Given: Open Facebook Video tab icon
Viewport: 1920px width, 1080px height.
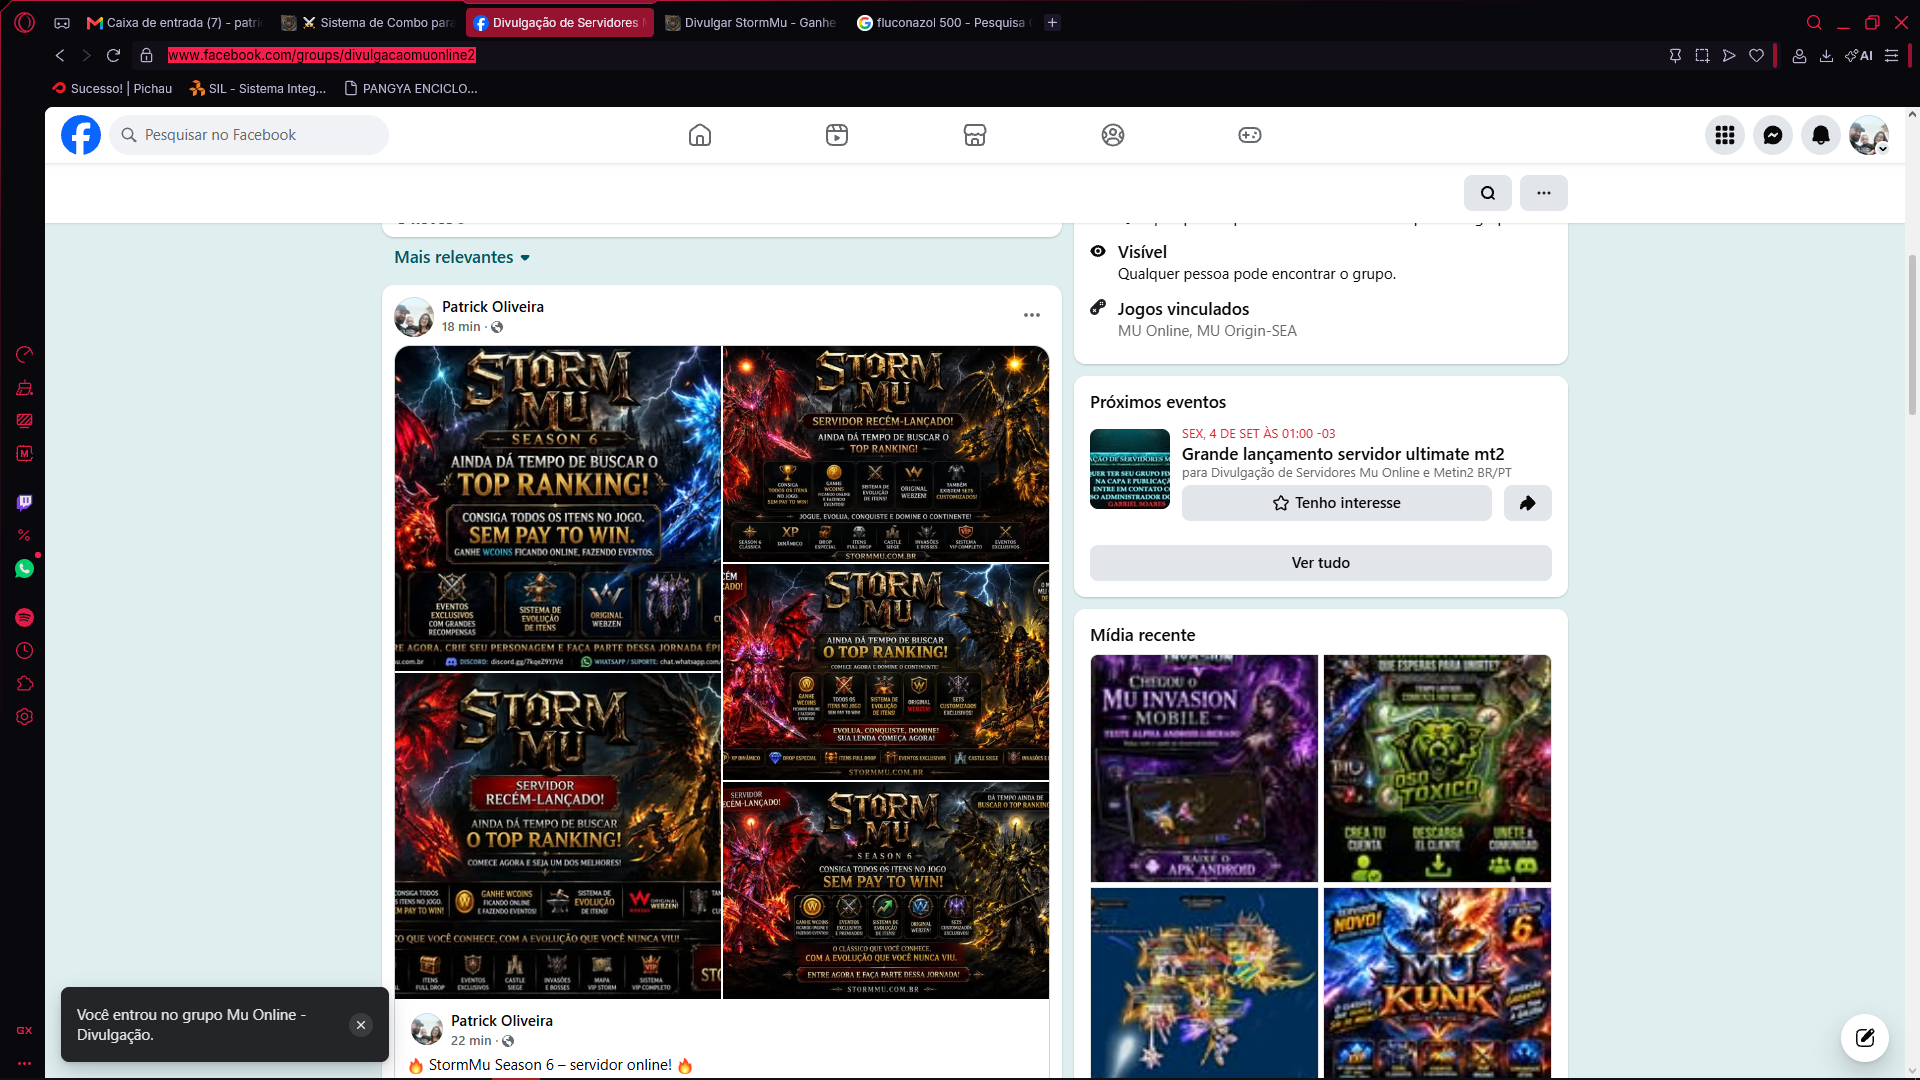Looking at the screenshot, I should pos(837,135).
